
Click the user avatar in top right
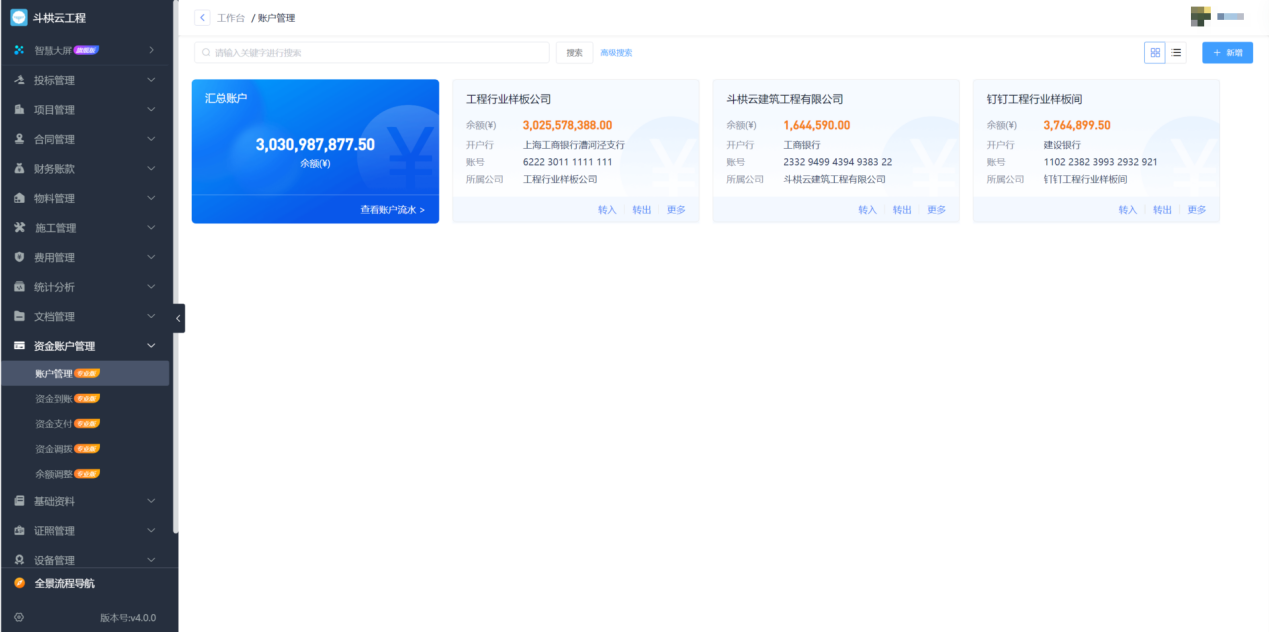tap(1200, 16)
